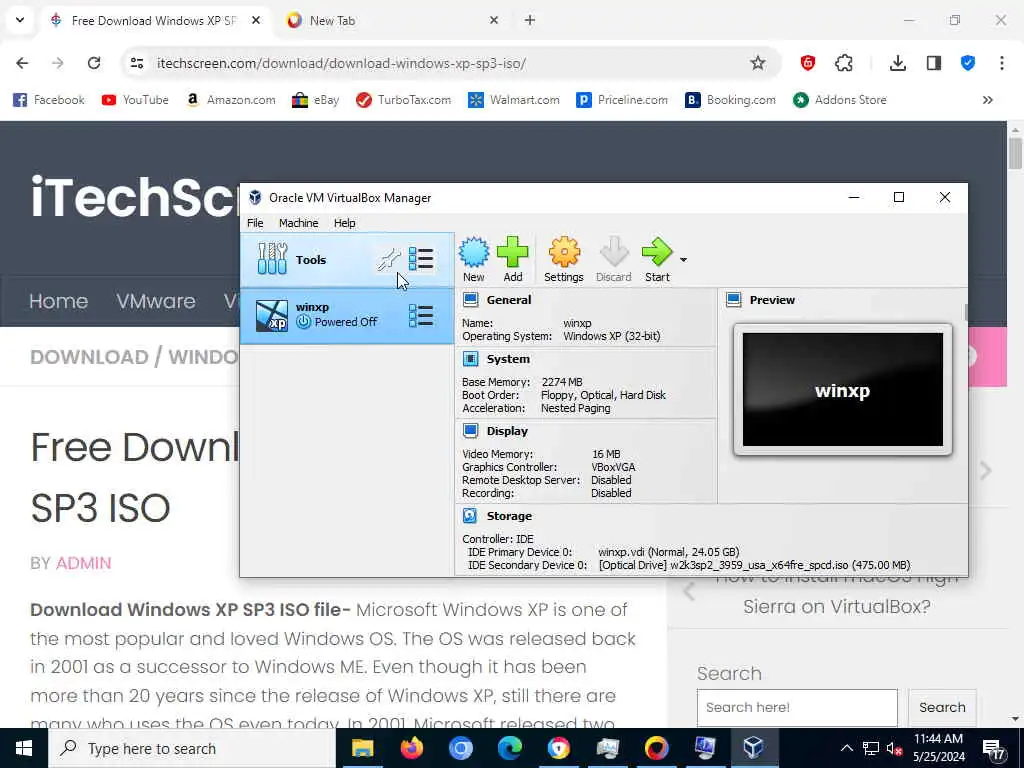
Task: Click the General section header
Action: 509,300
